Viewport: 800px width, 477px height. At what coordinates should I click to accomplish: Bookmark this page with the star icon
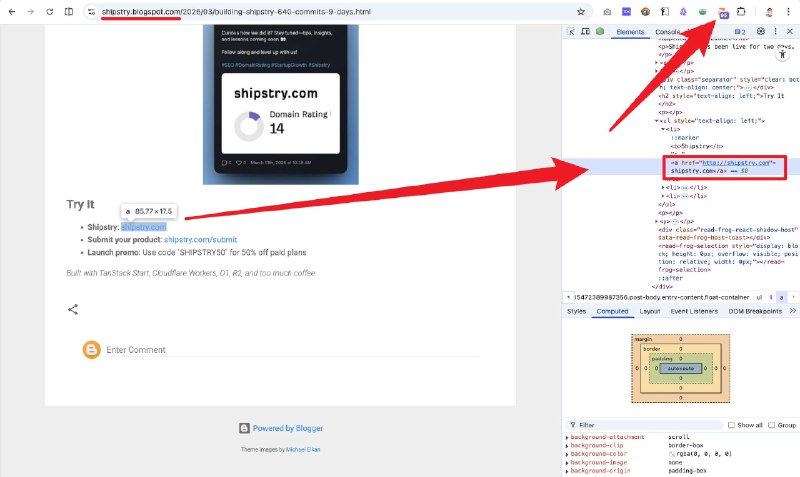coord(581,11)
